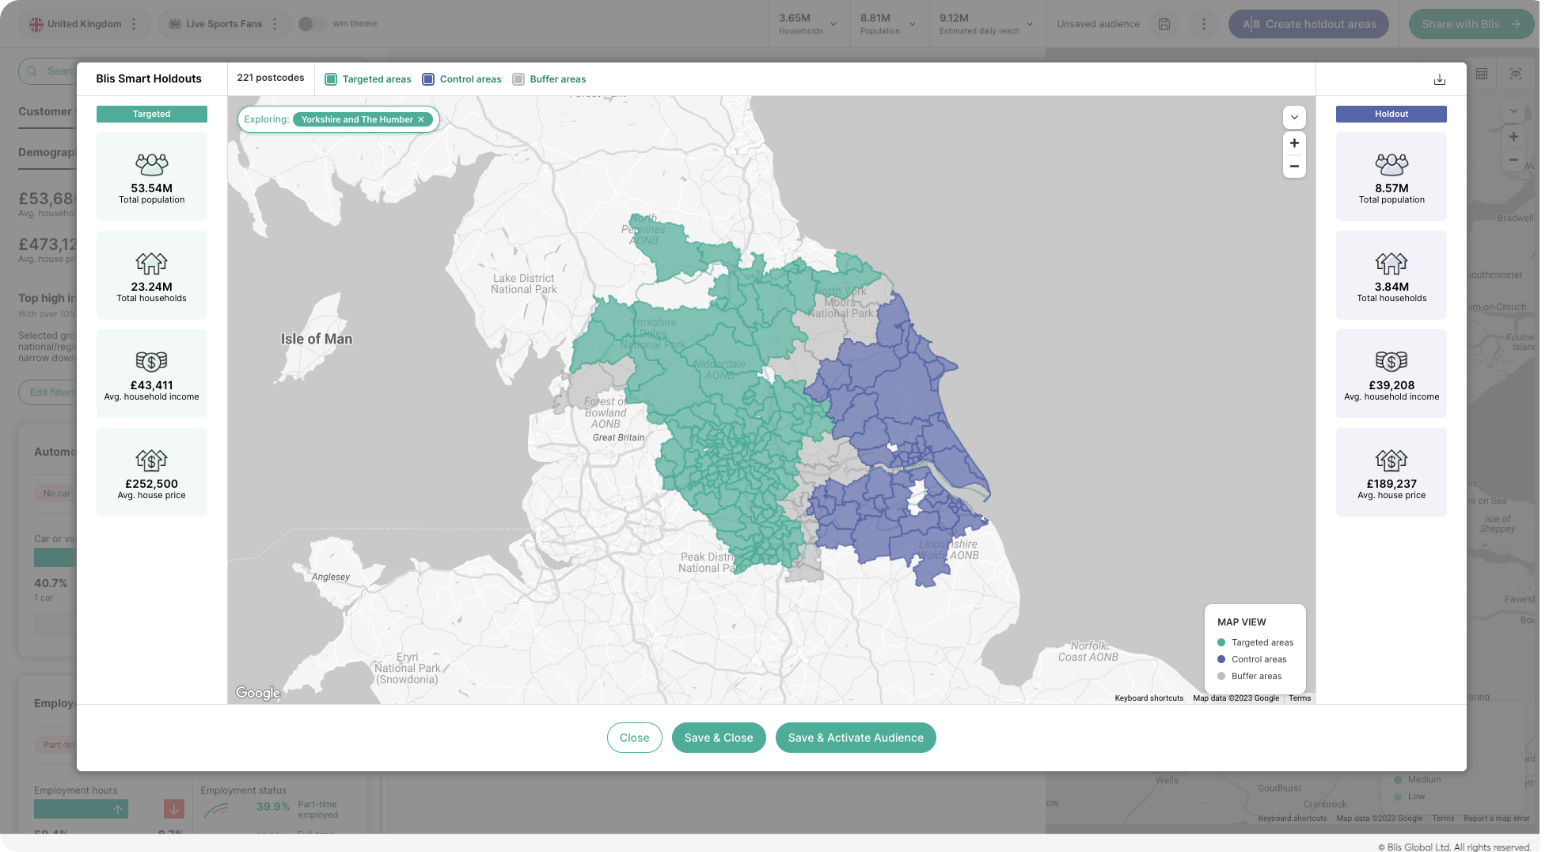The width and height of the screenshot is (1552, 852).
Task: Click Share with Blis button
Action: [1470, 24]
